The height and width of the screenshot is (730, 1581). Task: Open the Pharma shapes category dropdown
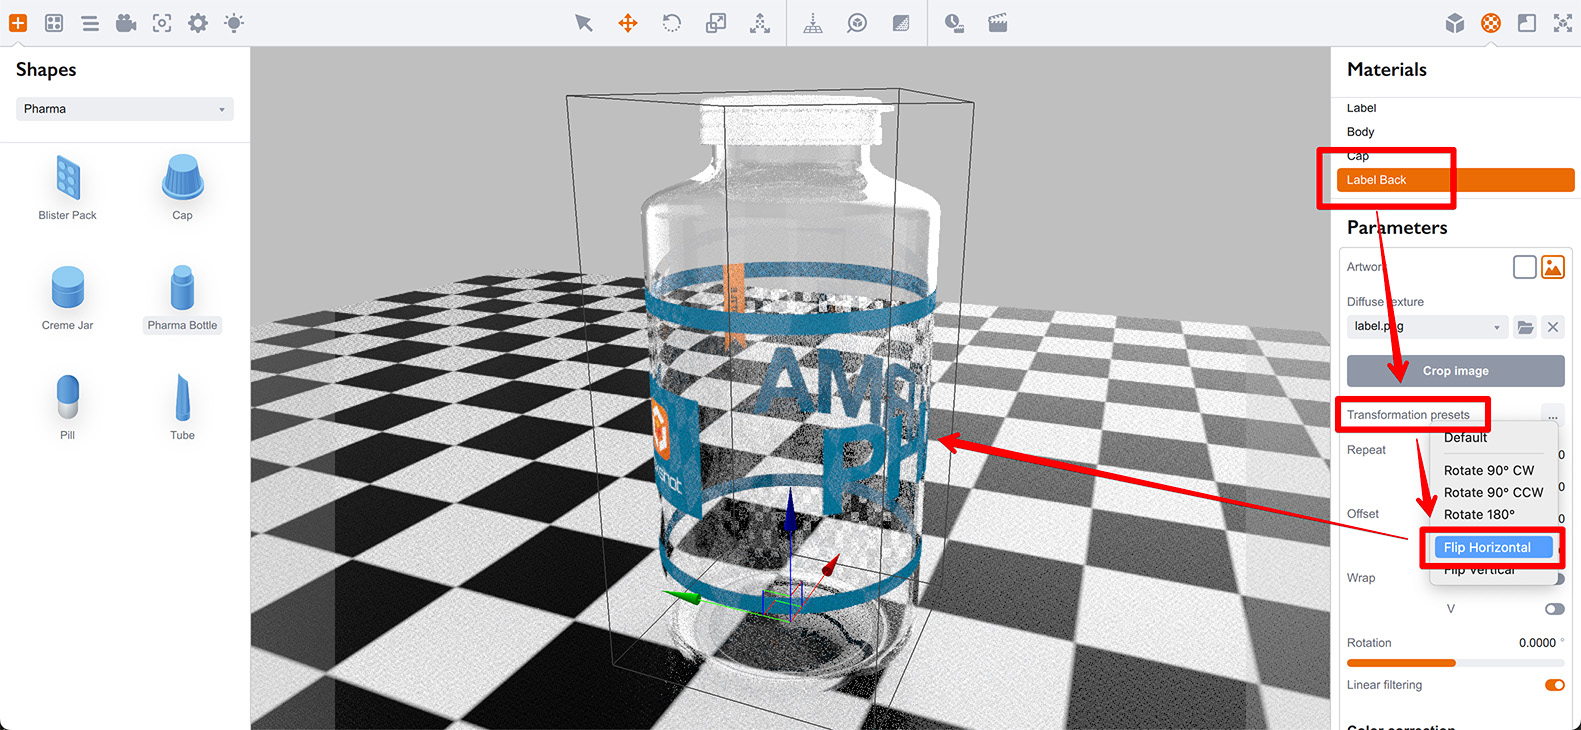[125, 109]
